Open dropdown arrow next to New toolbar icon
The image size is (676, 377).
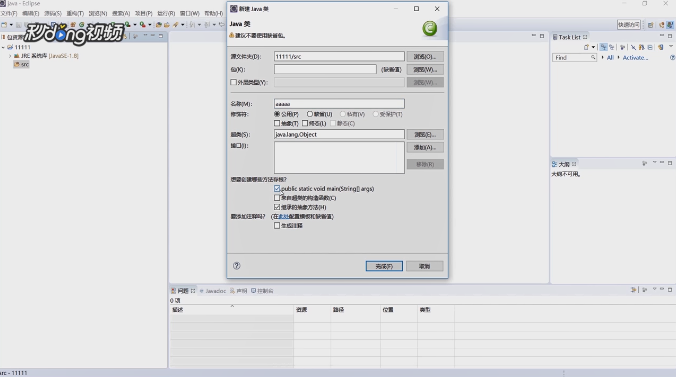(11, 25)
